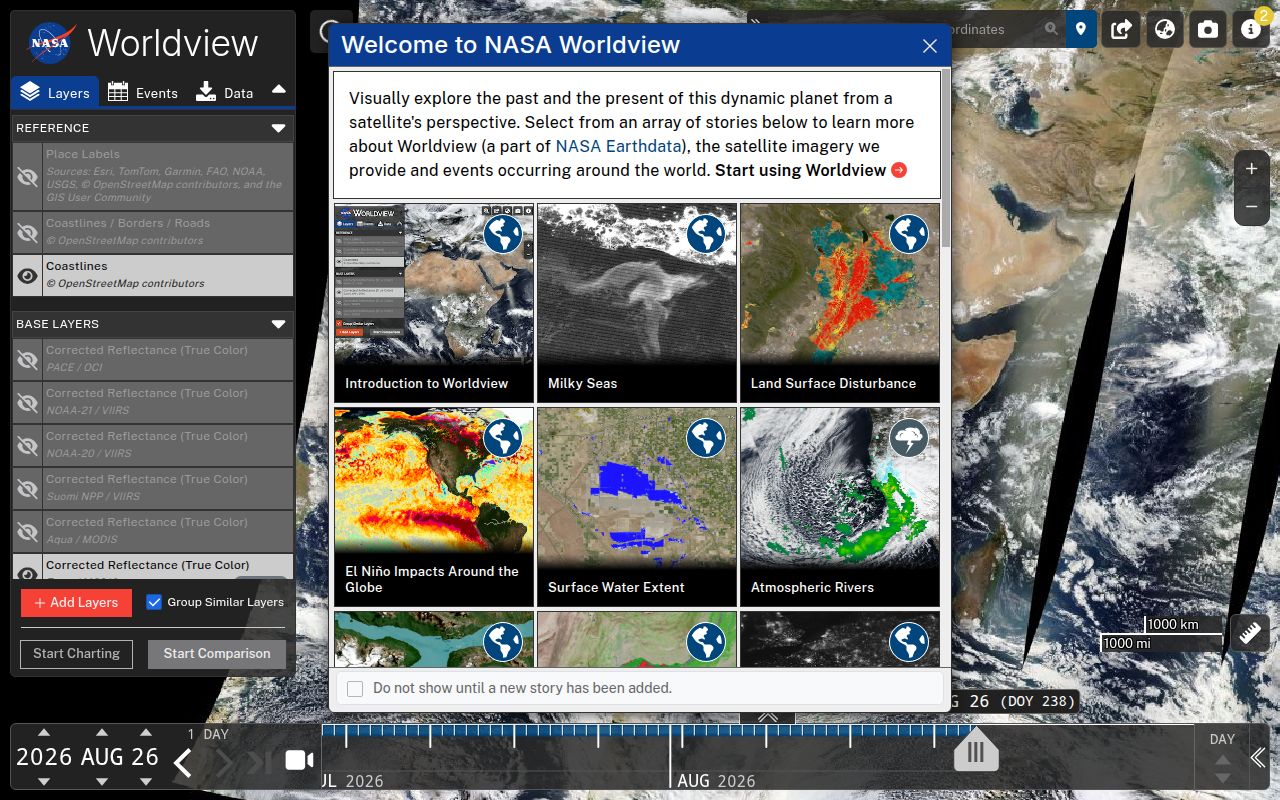Open the measure ruler tool
This screenshot has width=1280, height=800.
[1249, 633]
